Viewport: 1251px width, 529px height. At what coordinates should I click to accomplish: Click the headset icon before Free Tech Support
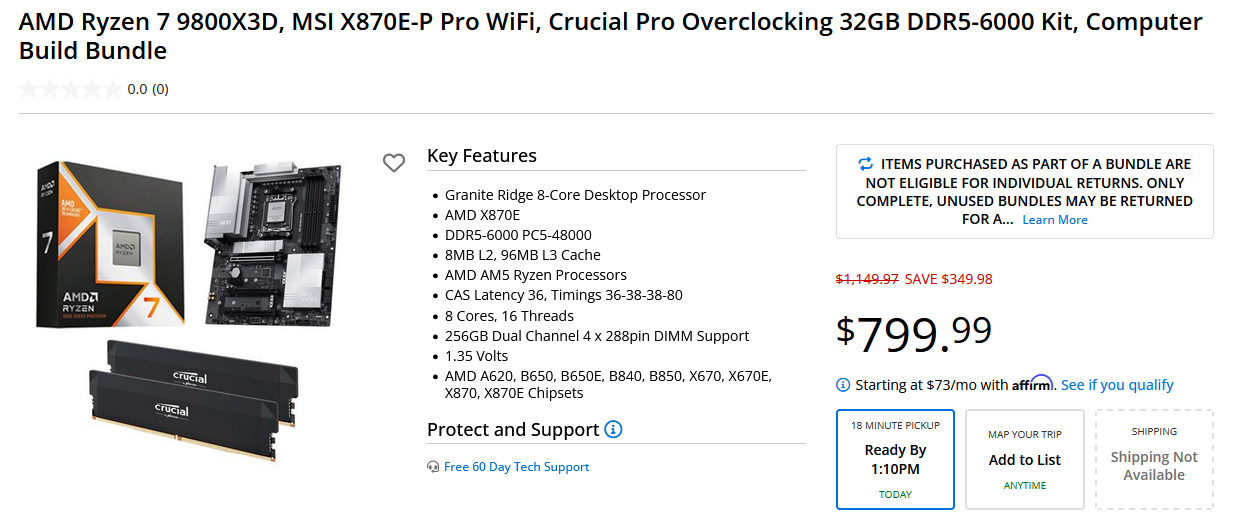pyautogui.click(x=433, y=467)
